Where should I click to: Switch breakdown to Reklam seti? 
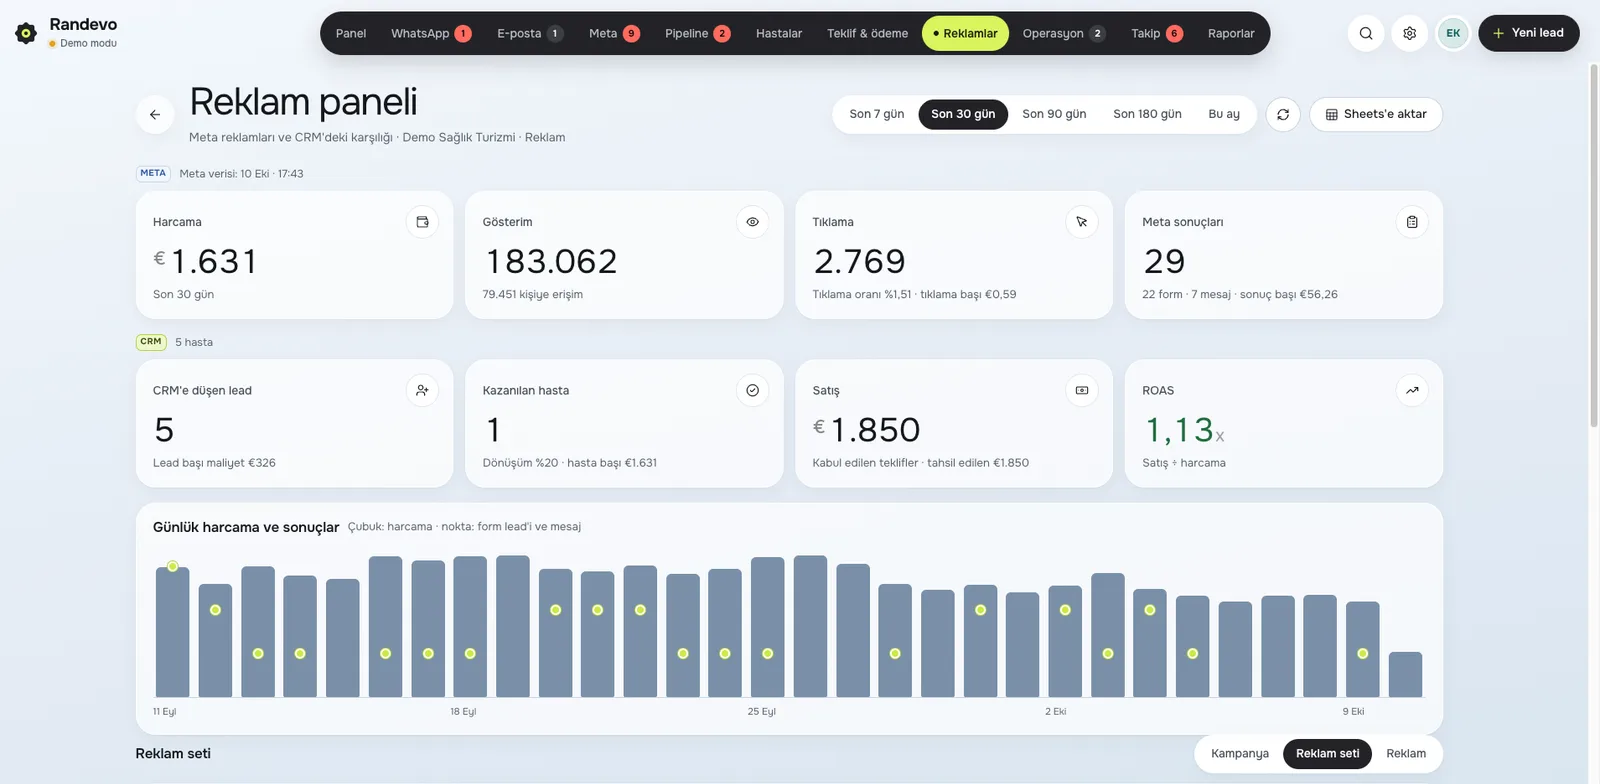point(1327,754)
